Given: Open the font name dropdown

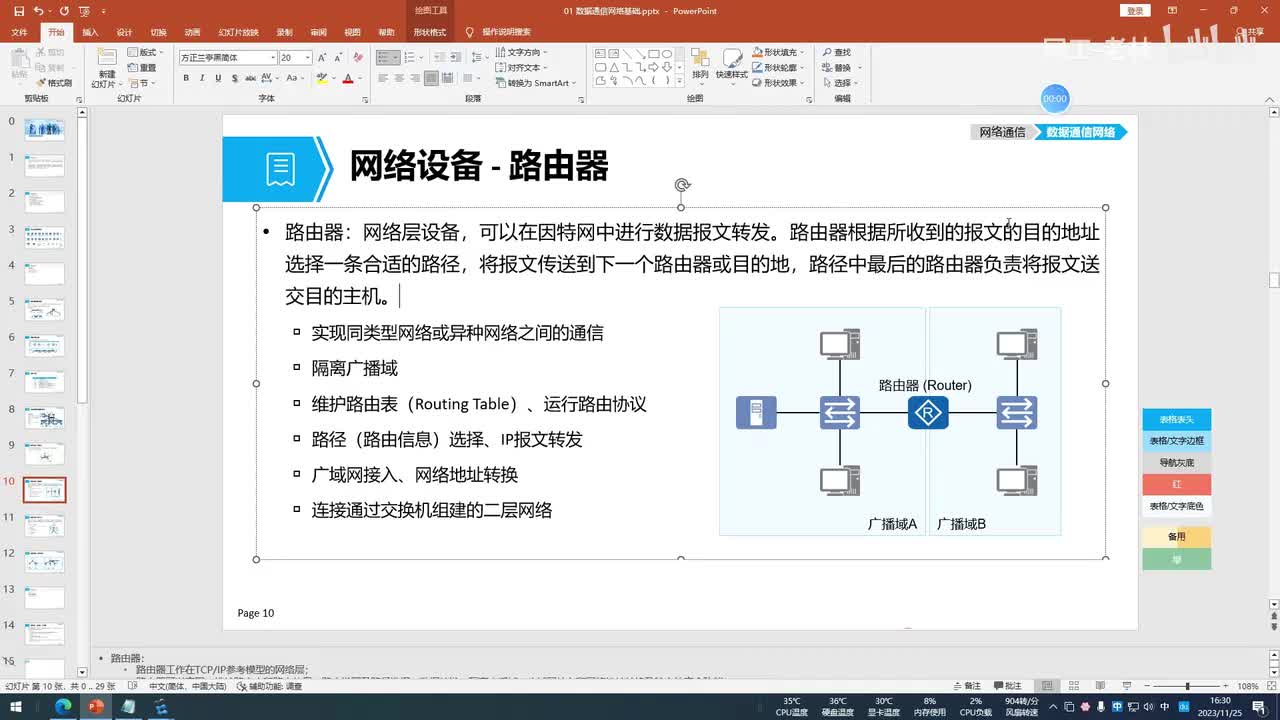Looking at the screenshot, I should pyautogui.click(x=273, y=58).
